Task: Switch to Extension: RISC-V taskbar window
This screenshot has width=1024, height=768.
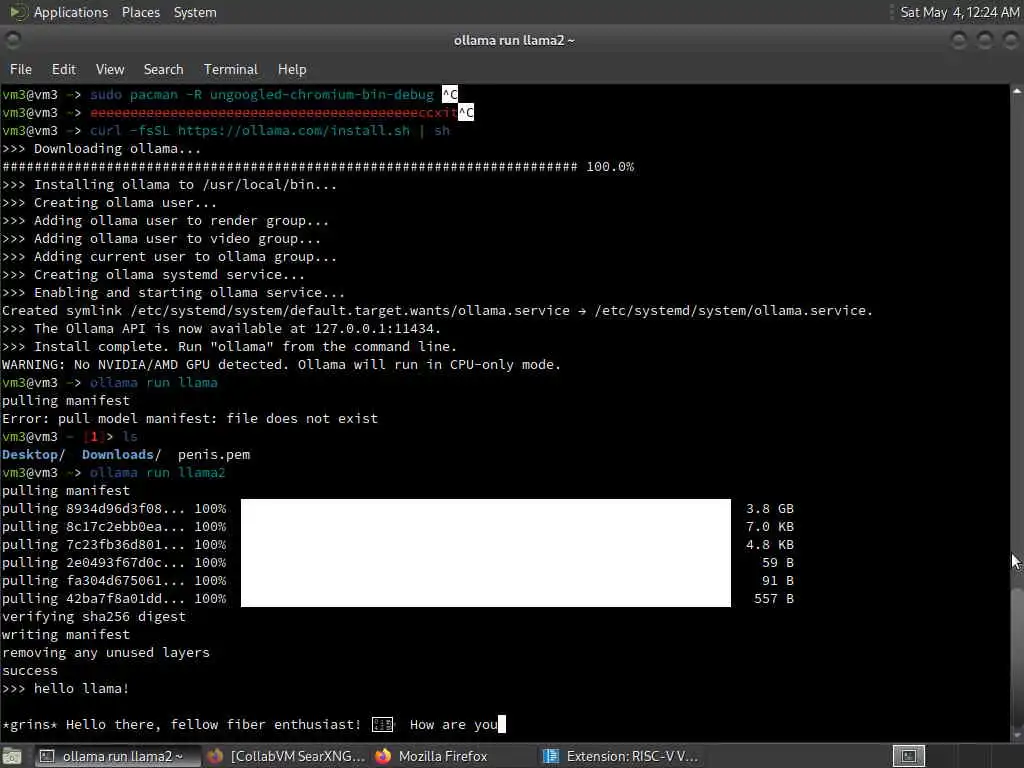Action: coord(622,756)
